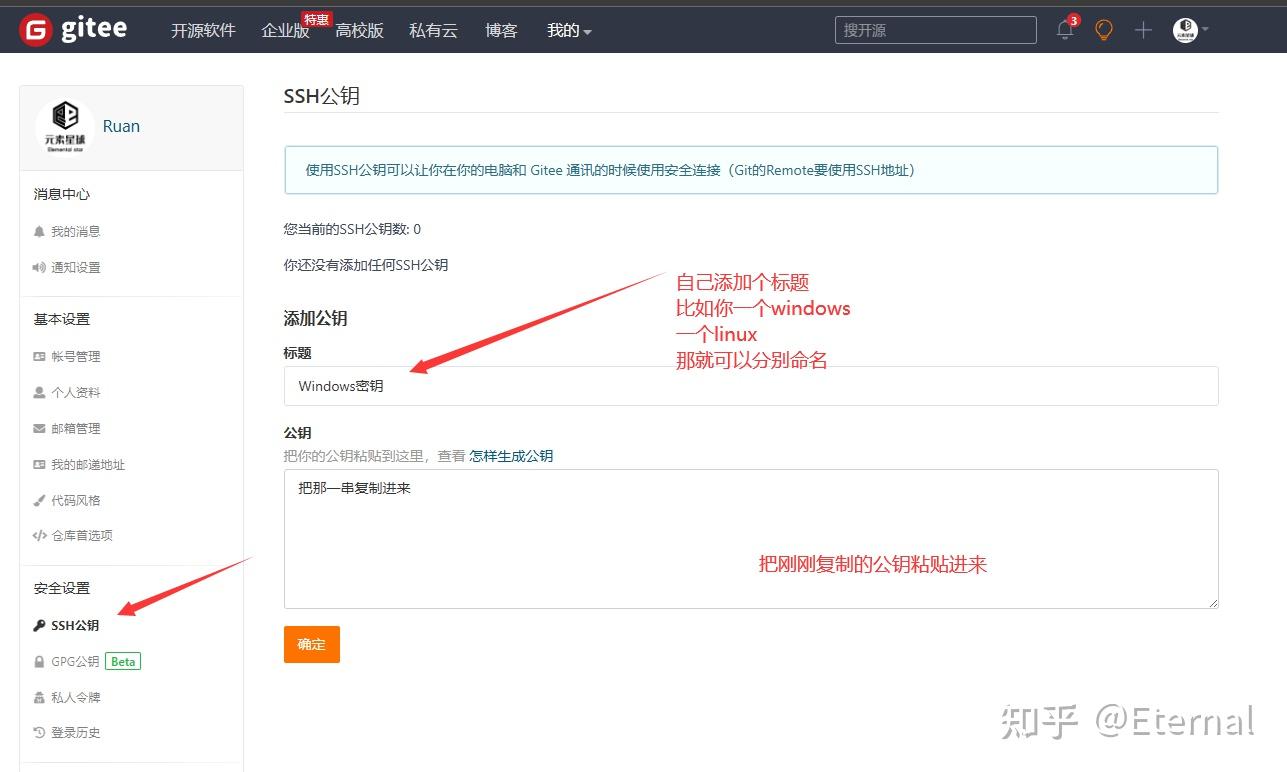Open the + create new dropdown
The height and width of the screenshot is (772, 1287).
1142,30
